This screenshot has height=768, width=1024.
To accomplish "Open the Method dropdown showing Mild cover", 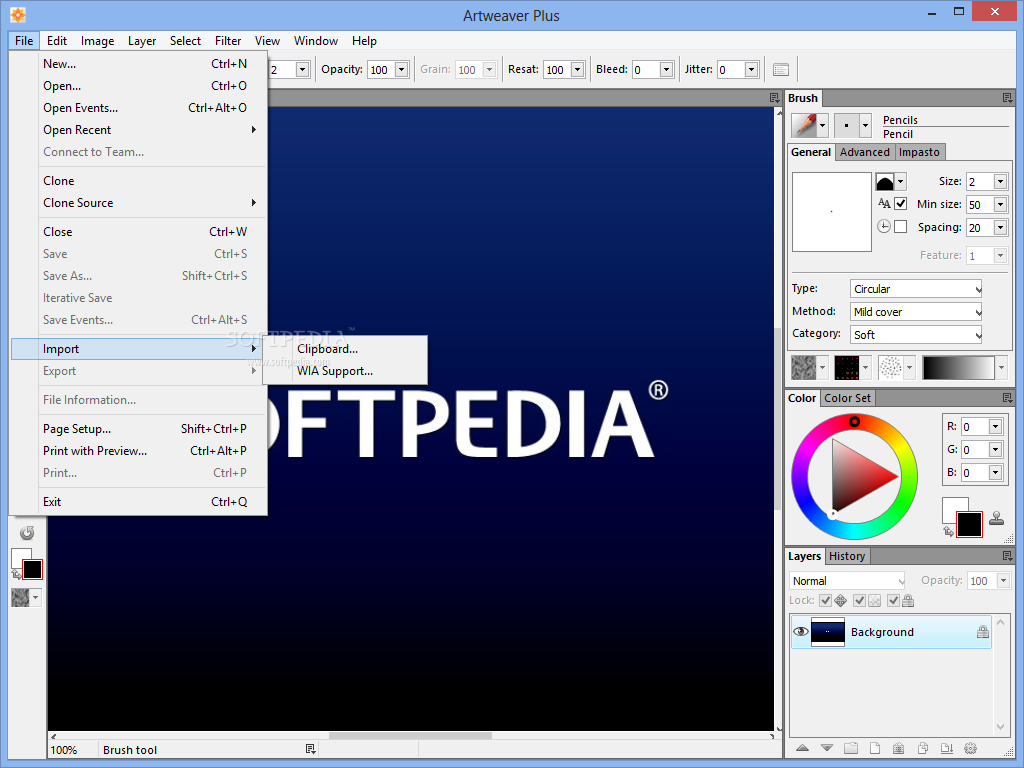I will pos(916,312).
